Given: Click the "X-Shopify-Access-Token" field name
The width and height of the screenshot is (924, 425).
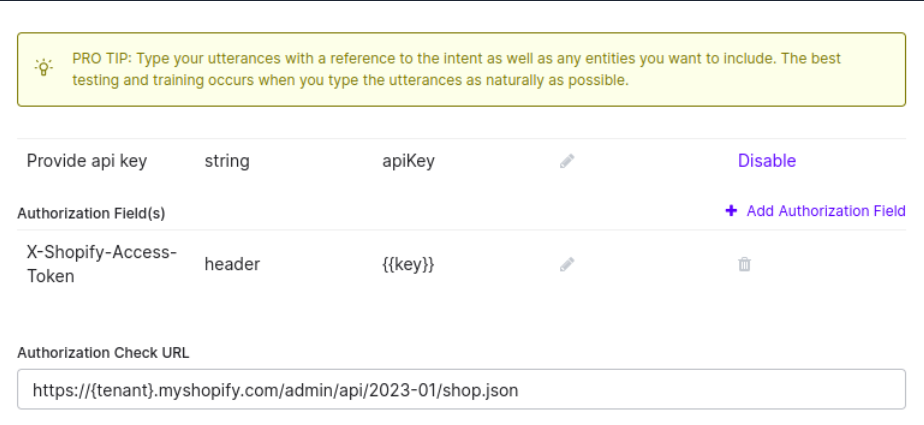Looking at the screenshot, I should pos(101,264).
